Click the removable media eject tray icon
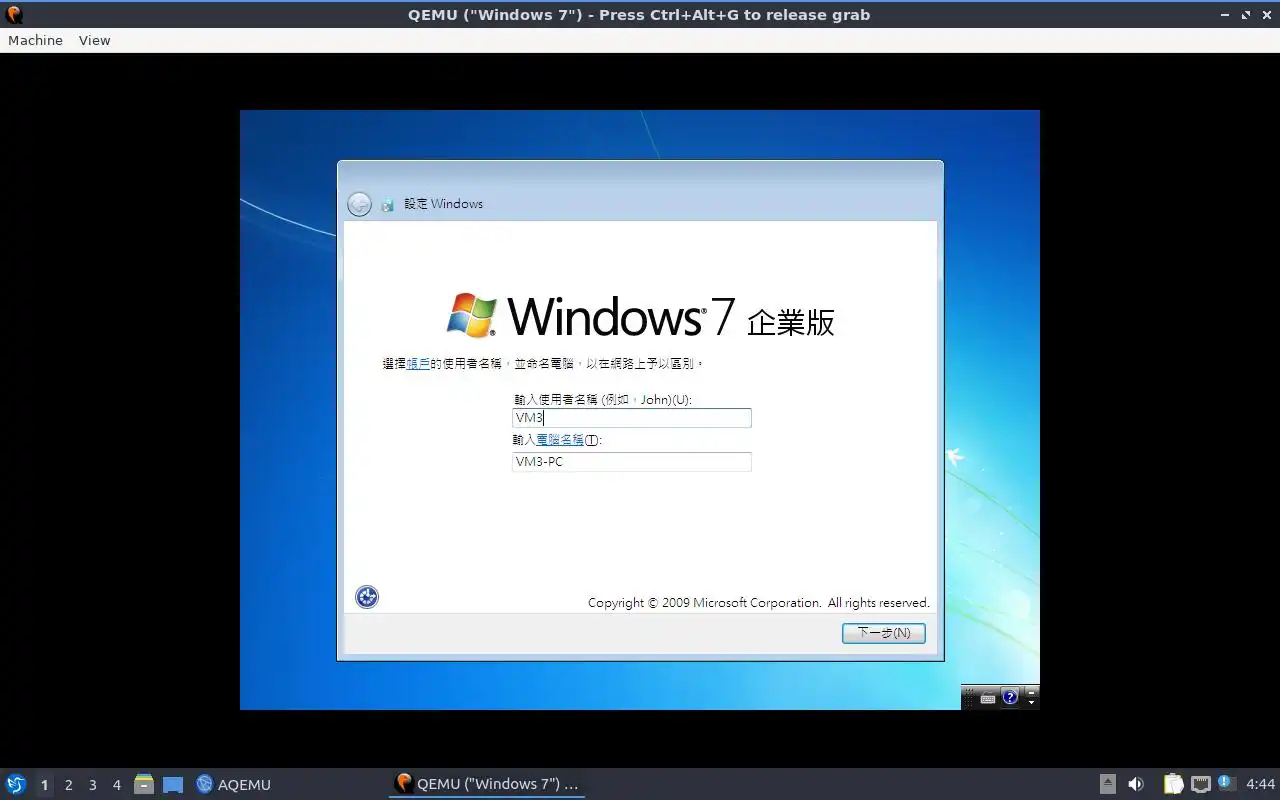This screenshot has width=1280, height=800. [x=1108, y=784]
